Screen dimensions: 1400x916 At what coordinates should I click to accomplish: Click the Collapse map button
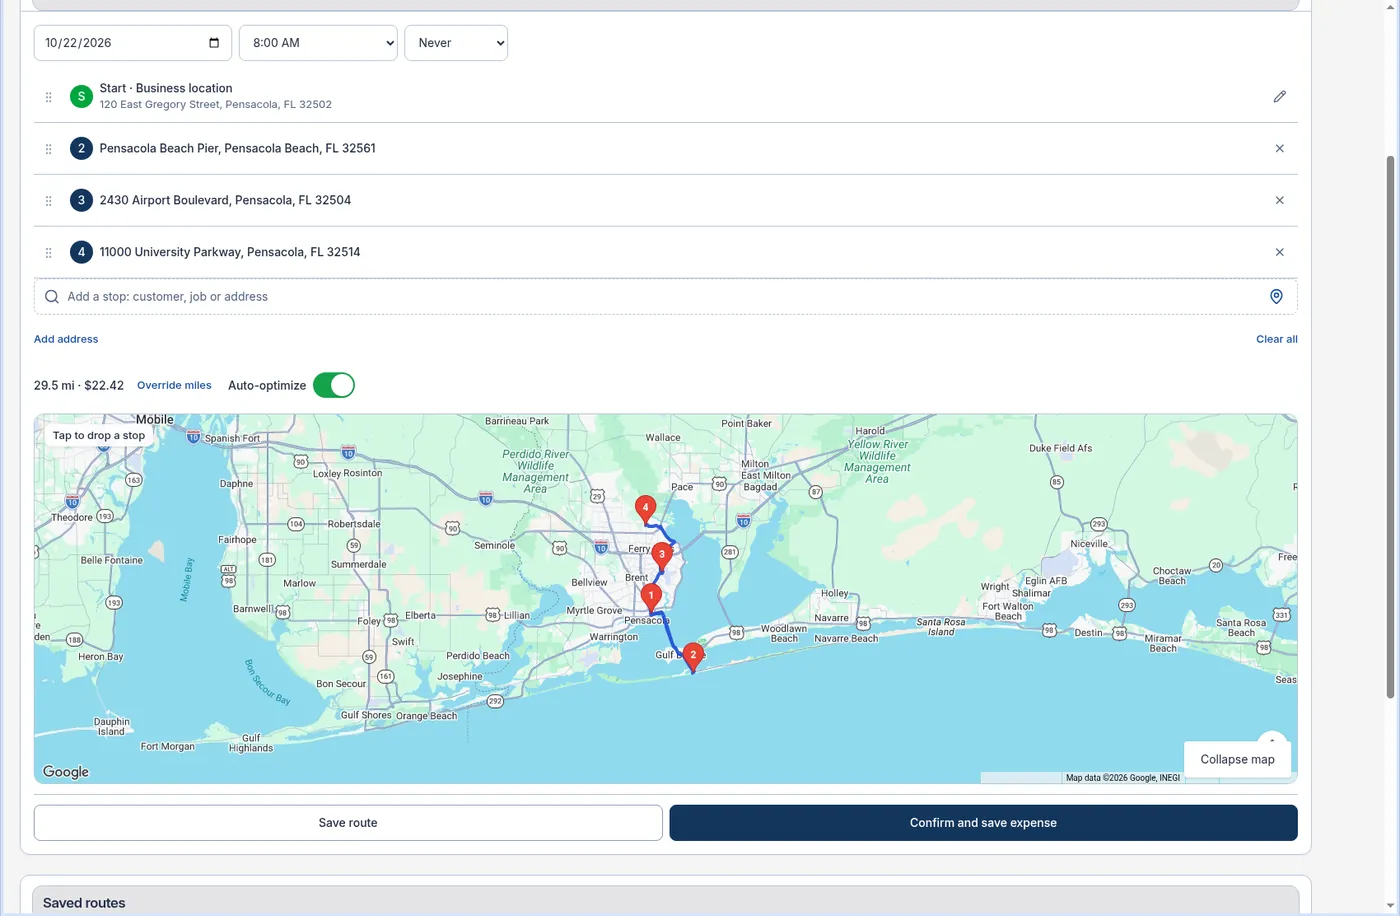pos(1237,760)
